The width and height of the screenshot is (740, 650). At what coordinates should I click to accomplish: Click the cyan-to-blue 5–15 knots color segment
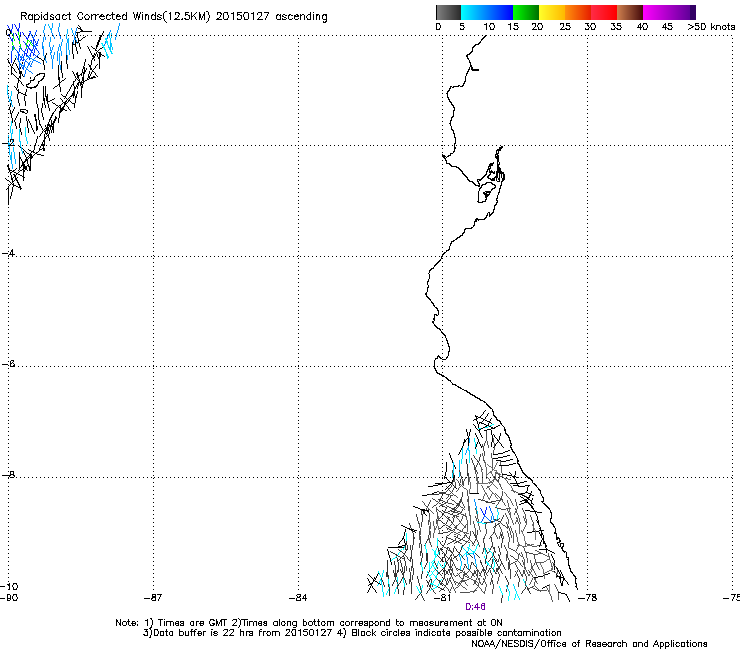coord(487,12)
